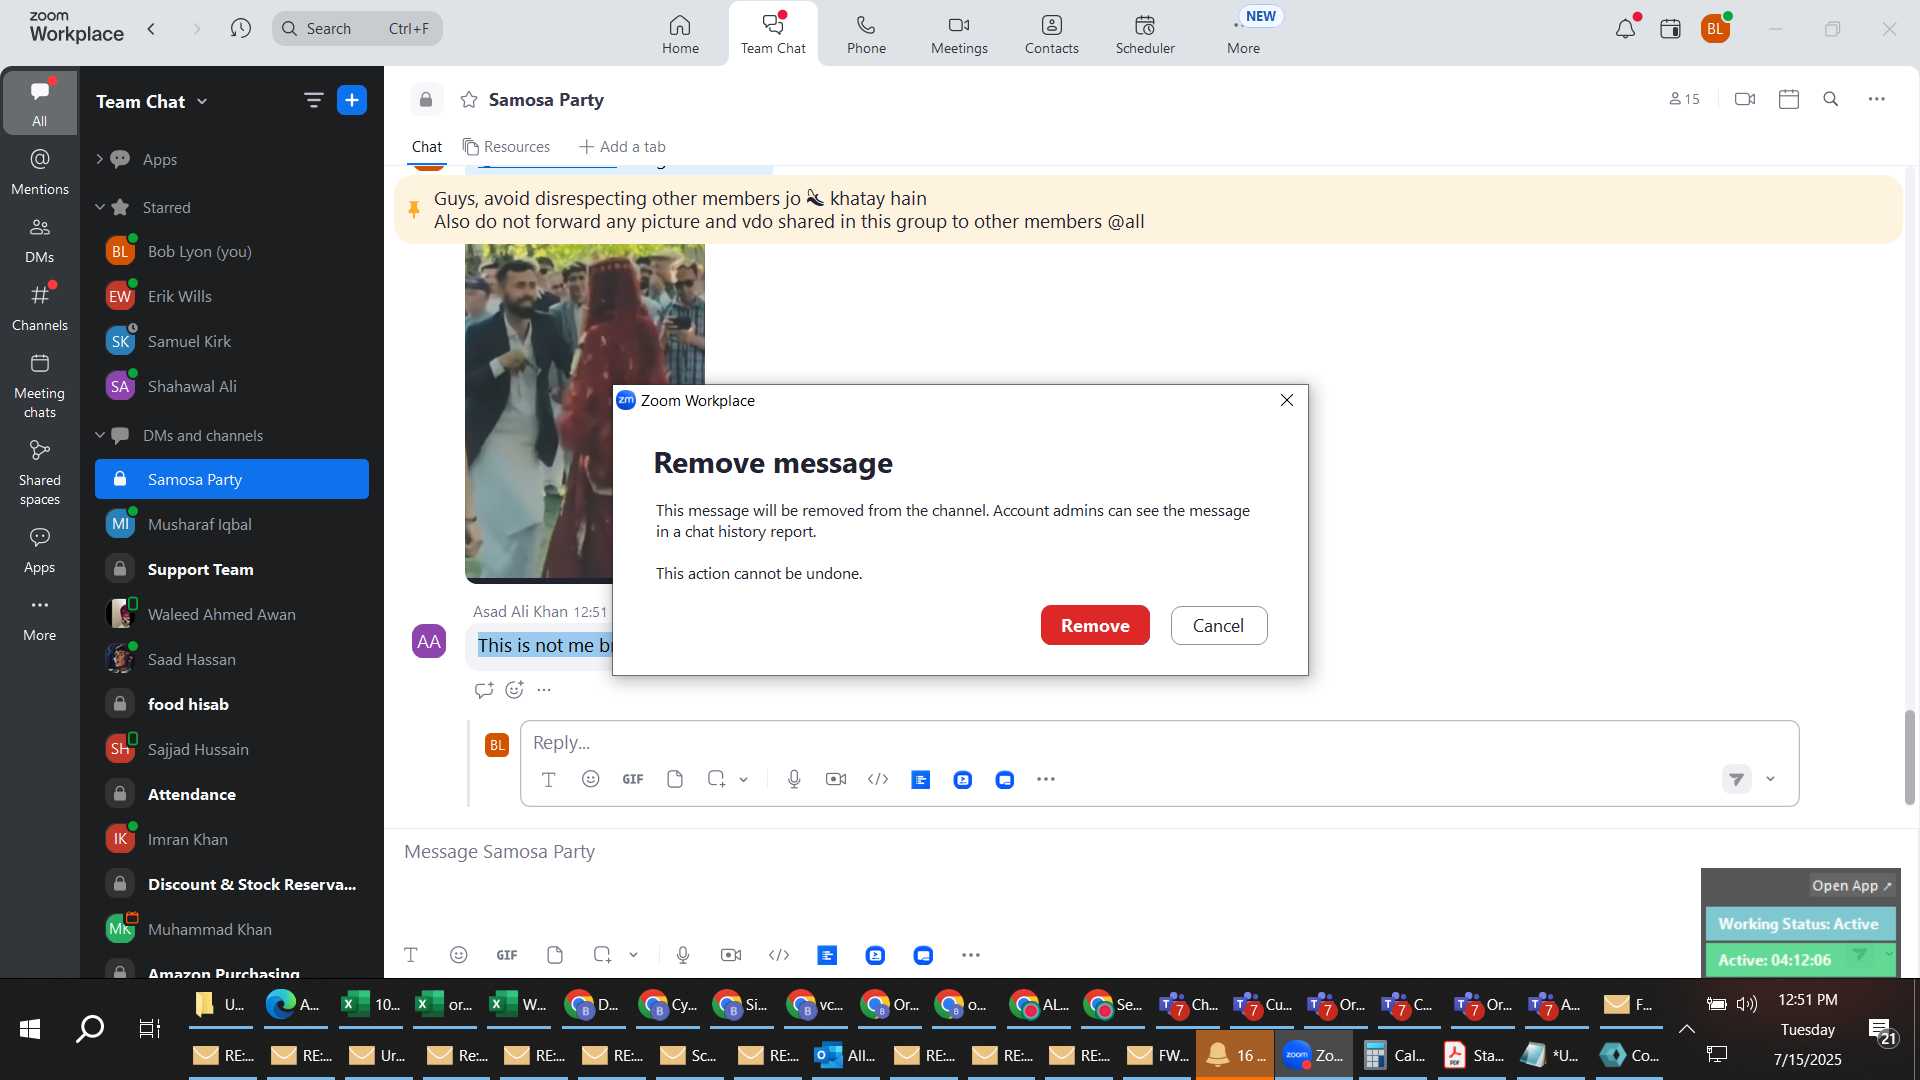Click the volume icon in system tray
Viewport: 1920px width, 1080px height.
(1748, 1004)
